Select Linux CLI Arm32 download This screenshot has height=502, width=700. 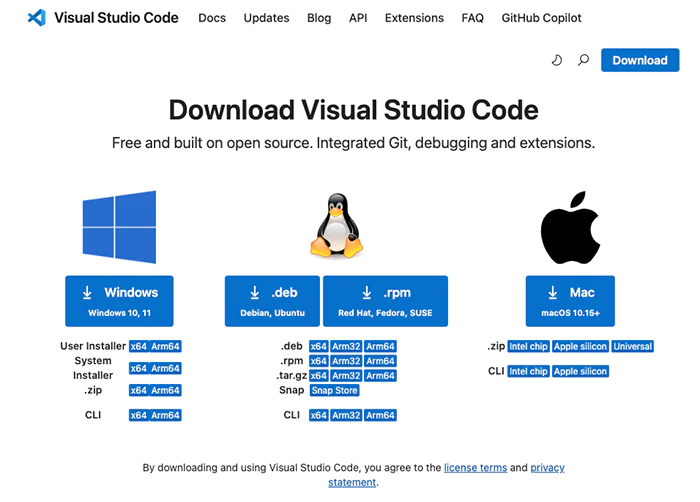click(346, 415)
